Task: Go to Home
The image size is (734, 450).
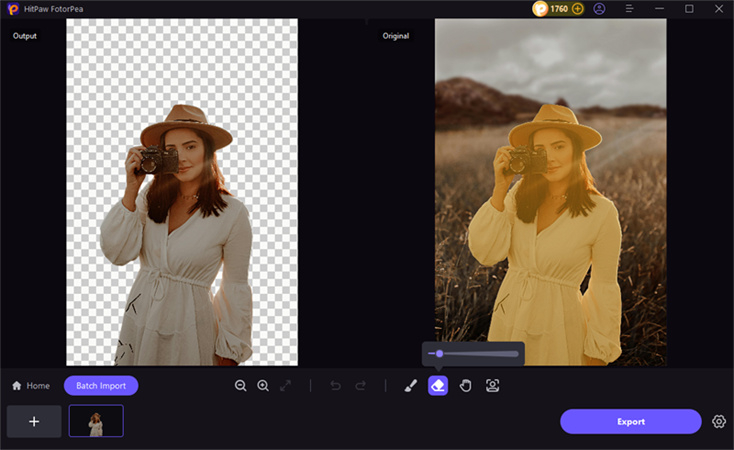Action: [x=31, y=386]
